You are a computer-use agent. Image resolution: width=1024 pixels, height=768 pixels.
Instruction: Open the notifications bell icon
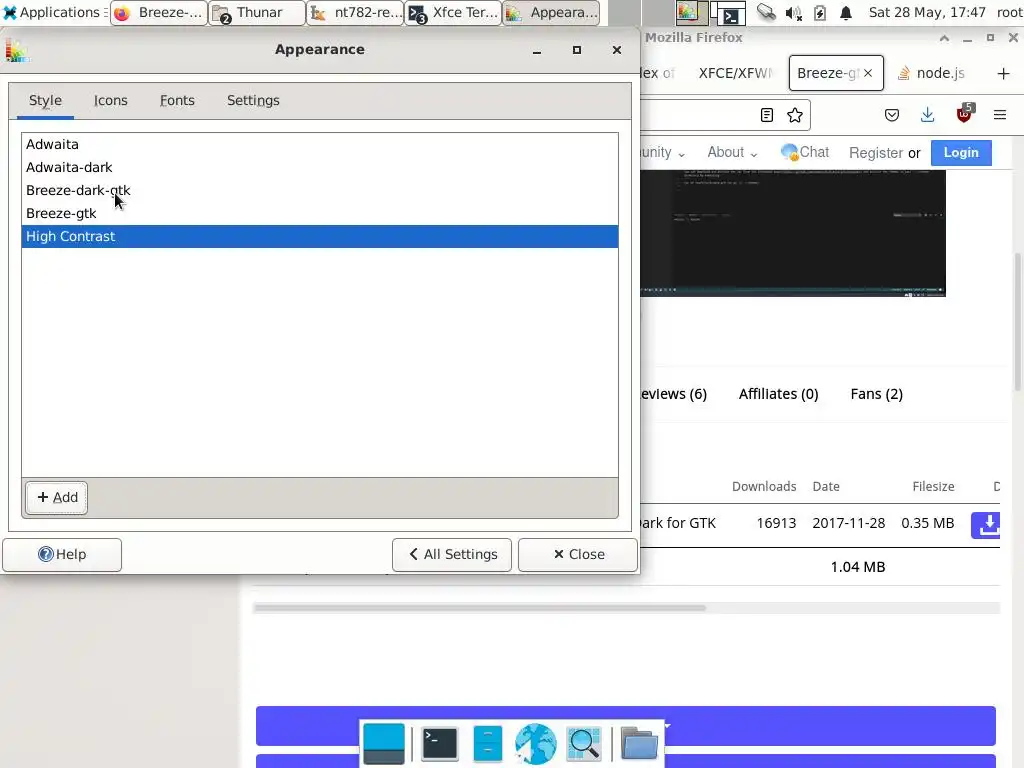coord(846,12)
